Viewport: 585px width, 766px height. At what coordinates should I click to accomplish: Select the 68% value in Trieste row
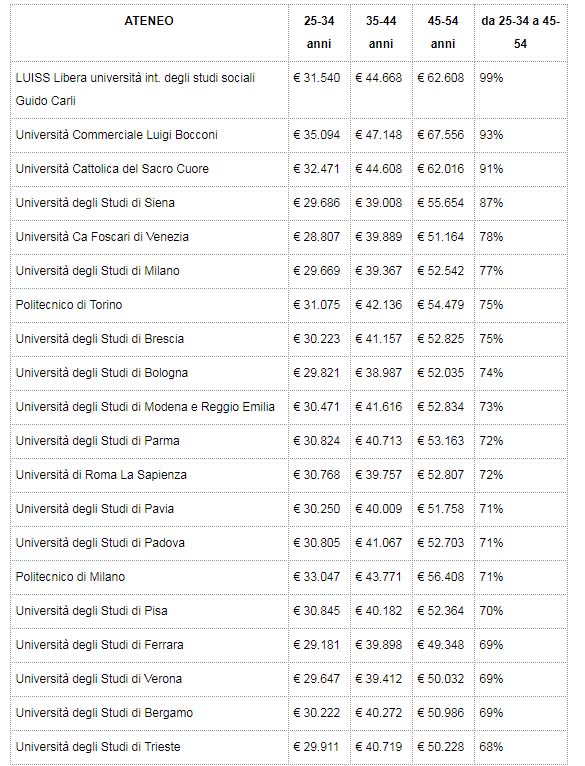pyautogui.click(x=491, y=747)
